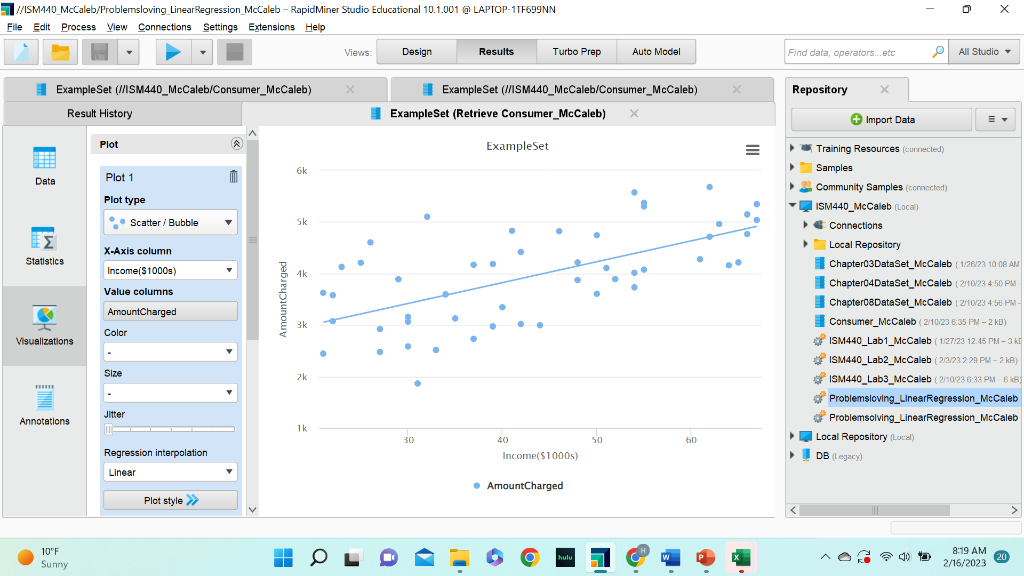Open the All Studio search scope dropdown

985,52
